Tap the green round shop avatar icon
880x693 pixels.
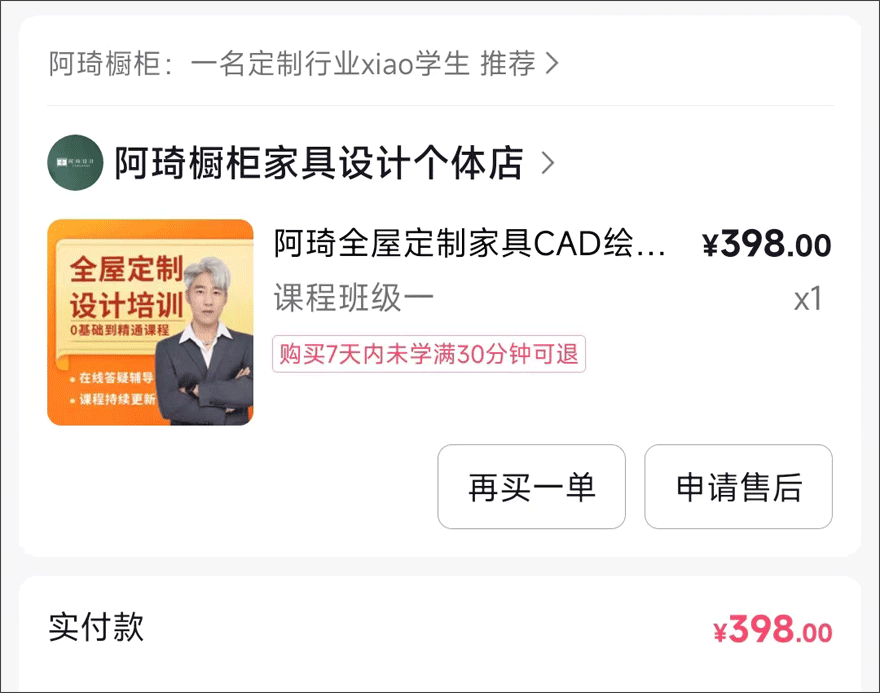coord(75,163)
